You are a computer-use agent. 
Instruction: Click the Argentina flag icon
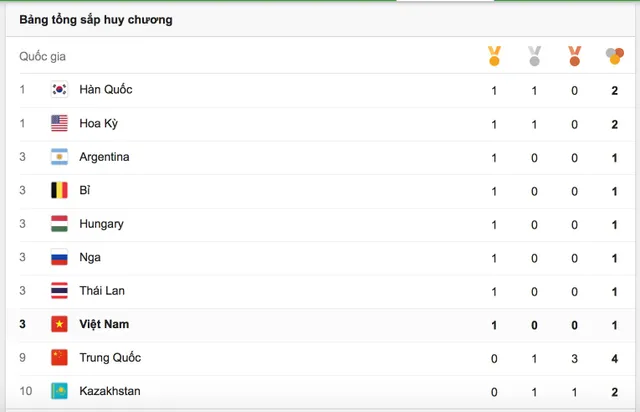(x=59, y=157)
